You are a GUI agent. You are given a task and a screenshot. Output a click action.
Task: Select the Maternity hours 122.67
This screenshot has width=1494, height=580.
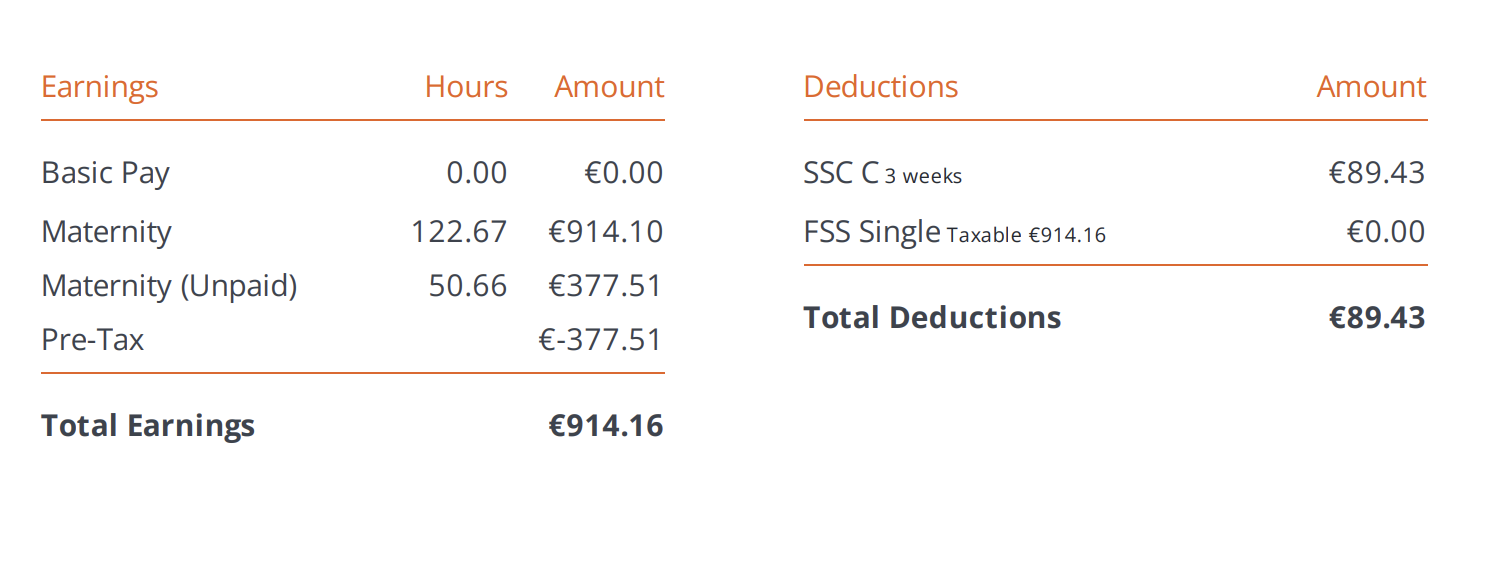459,232
